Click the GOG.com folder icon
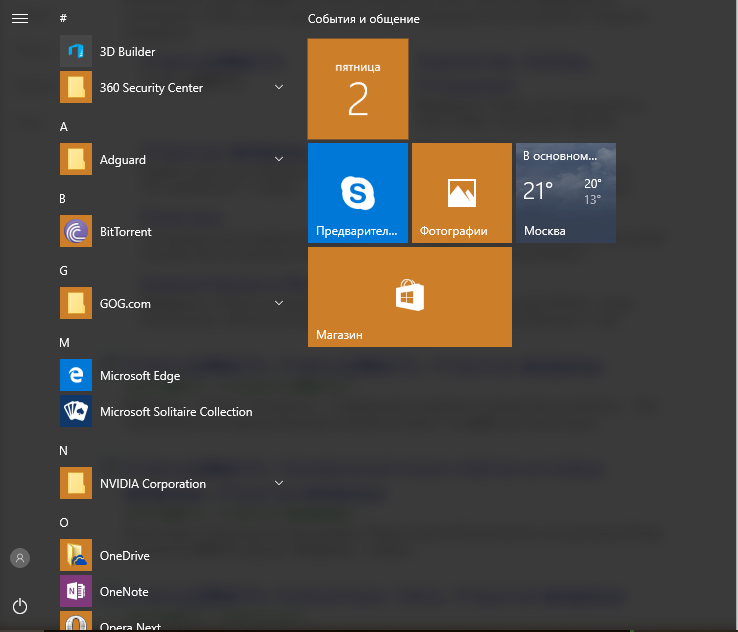 (x=76, y=303)
